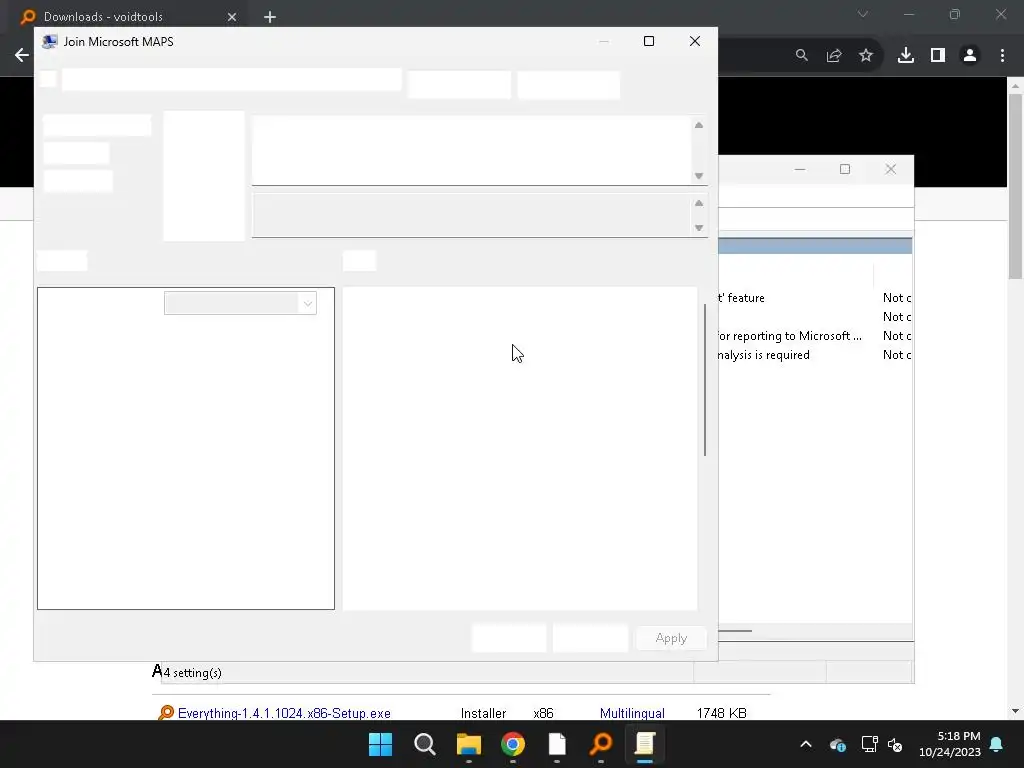Click the Apply button
This screenshot has height=768, width=1024.
point(671,638)
